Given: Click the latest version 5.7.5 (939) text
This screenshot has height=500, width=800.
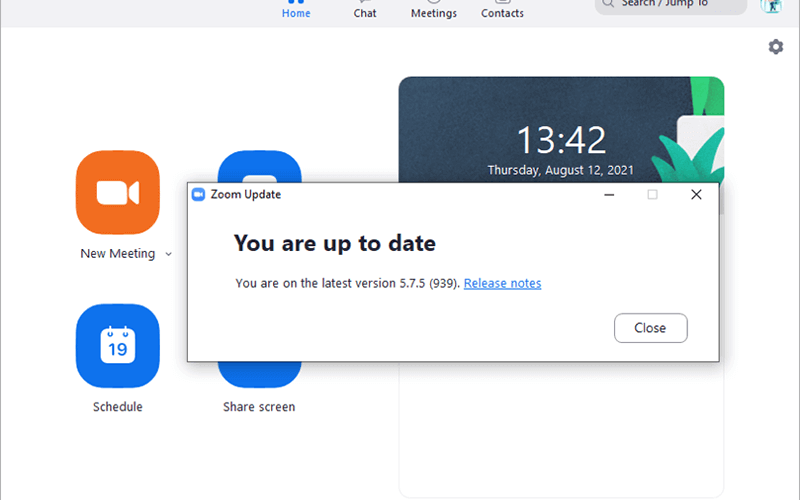Looking at the screenshot, I should click(347, 283).
